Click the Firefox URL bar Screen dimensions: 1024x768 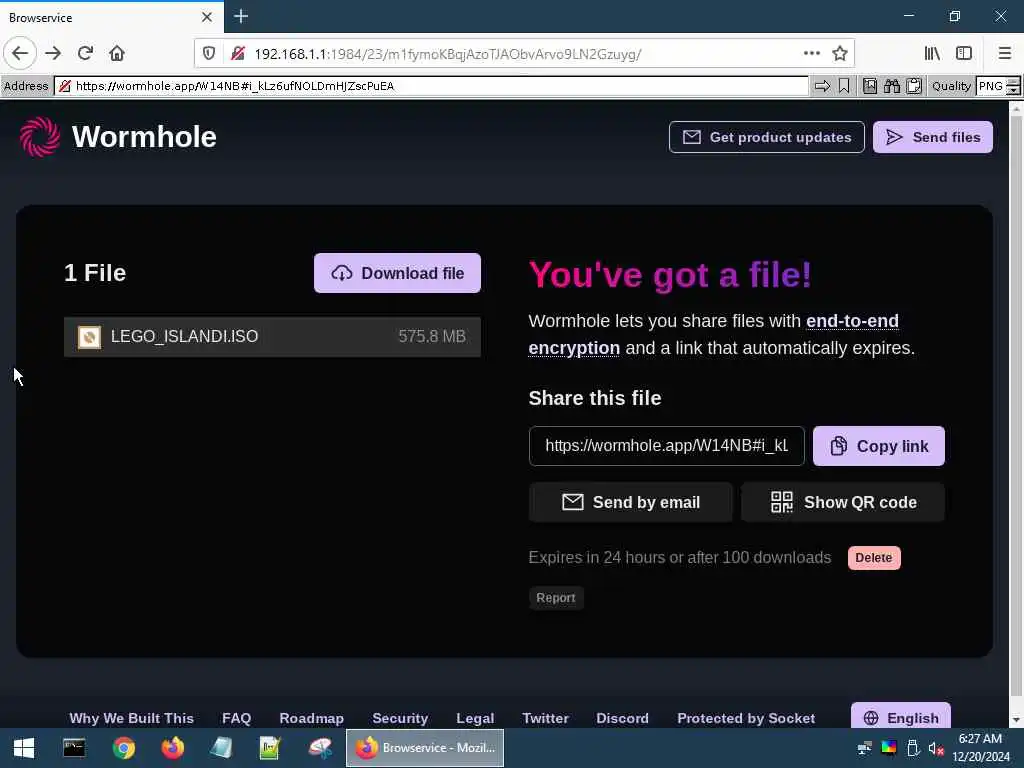pos(522,54)
